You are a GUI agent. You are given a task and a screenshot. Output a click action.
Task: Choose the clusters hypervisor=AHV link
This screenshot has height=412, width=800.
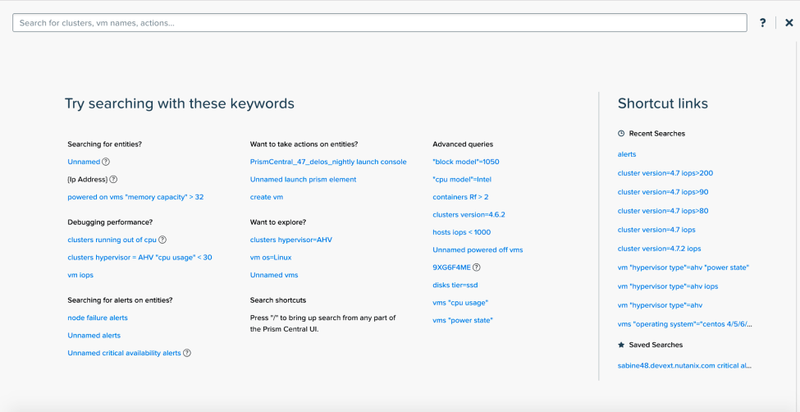point(291,240)
